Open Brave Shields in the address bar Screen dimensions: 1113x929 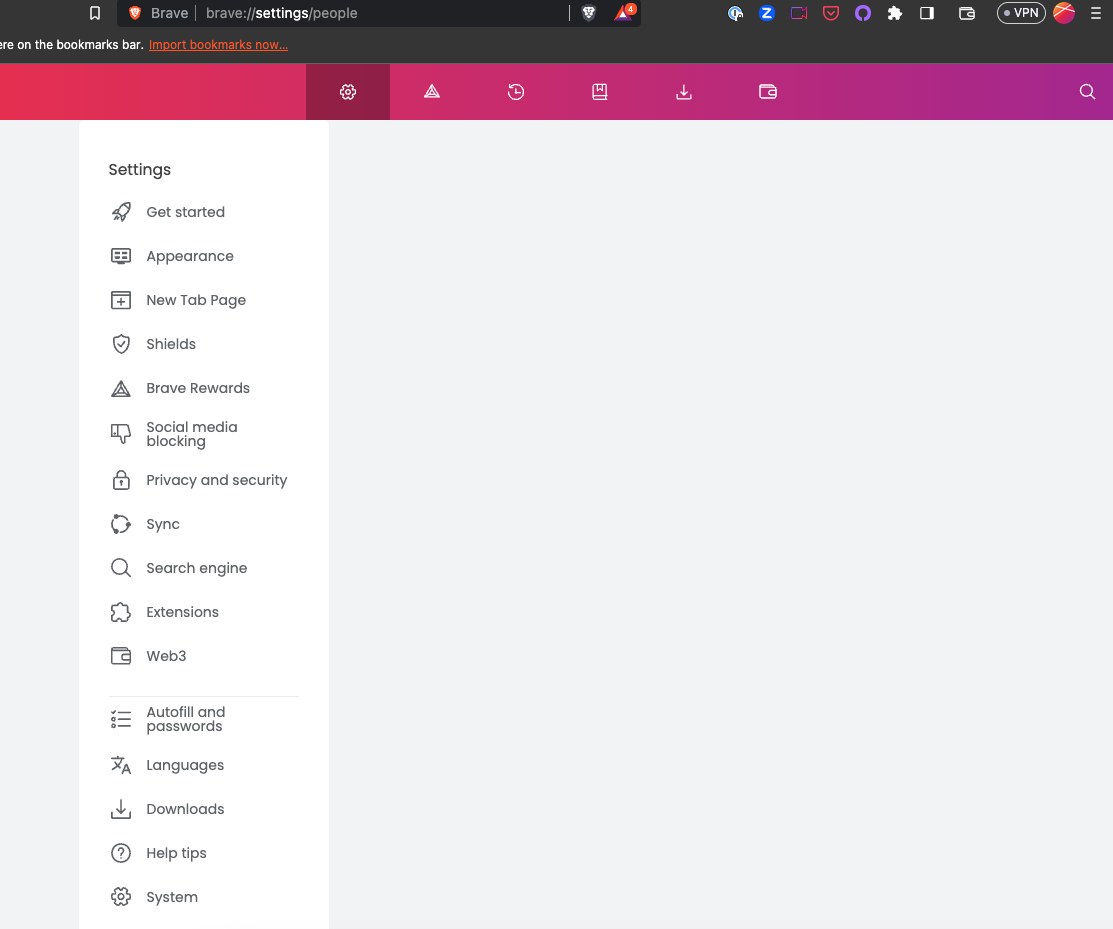click(x=589, y=13)
